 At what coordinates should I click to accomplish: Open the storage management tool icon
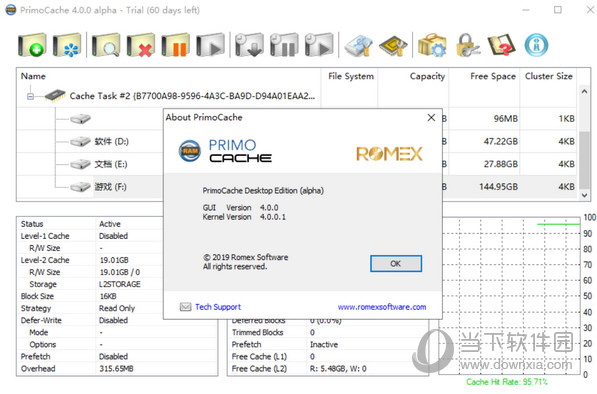358,46
